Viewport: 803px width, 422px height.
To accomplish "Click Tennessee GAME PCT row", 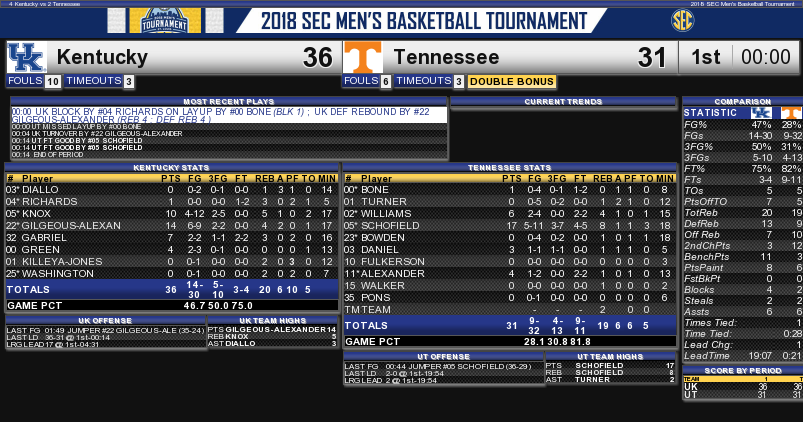I will pyautogui.click(x=510, y=342).
